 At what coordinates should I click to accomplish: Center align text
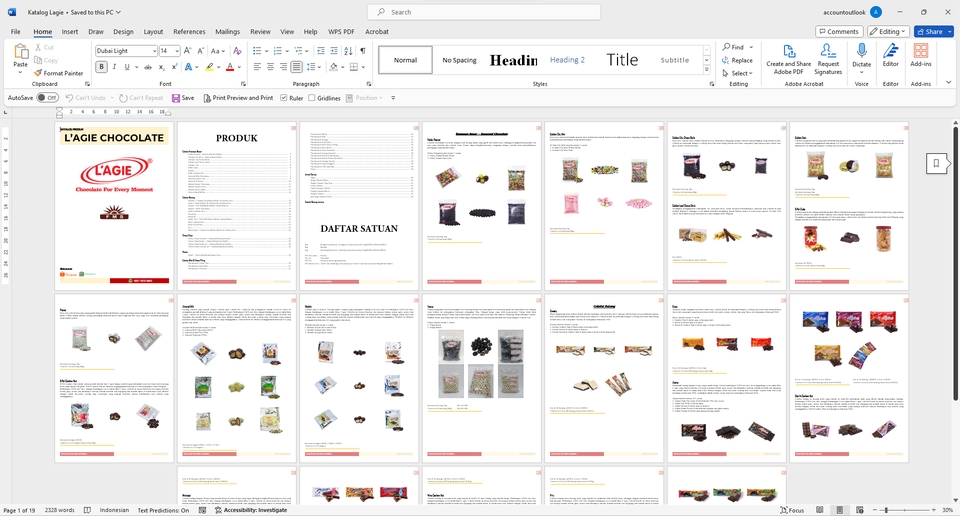pos(271,67)
